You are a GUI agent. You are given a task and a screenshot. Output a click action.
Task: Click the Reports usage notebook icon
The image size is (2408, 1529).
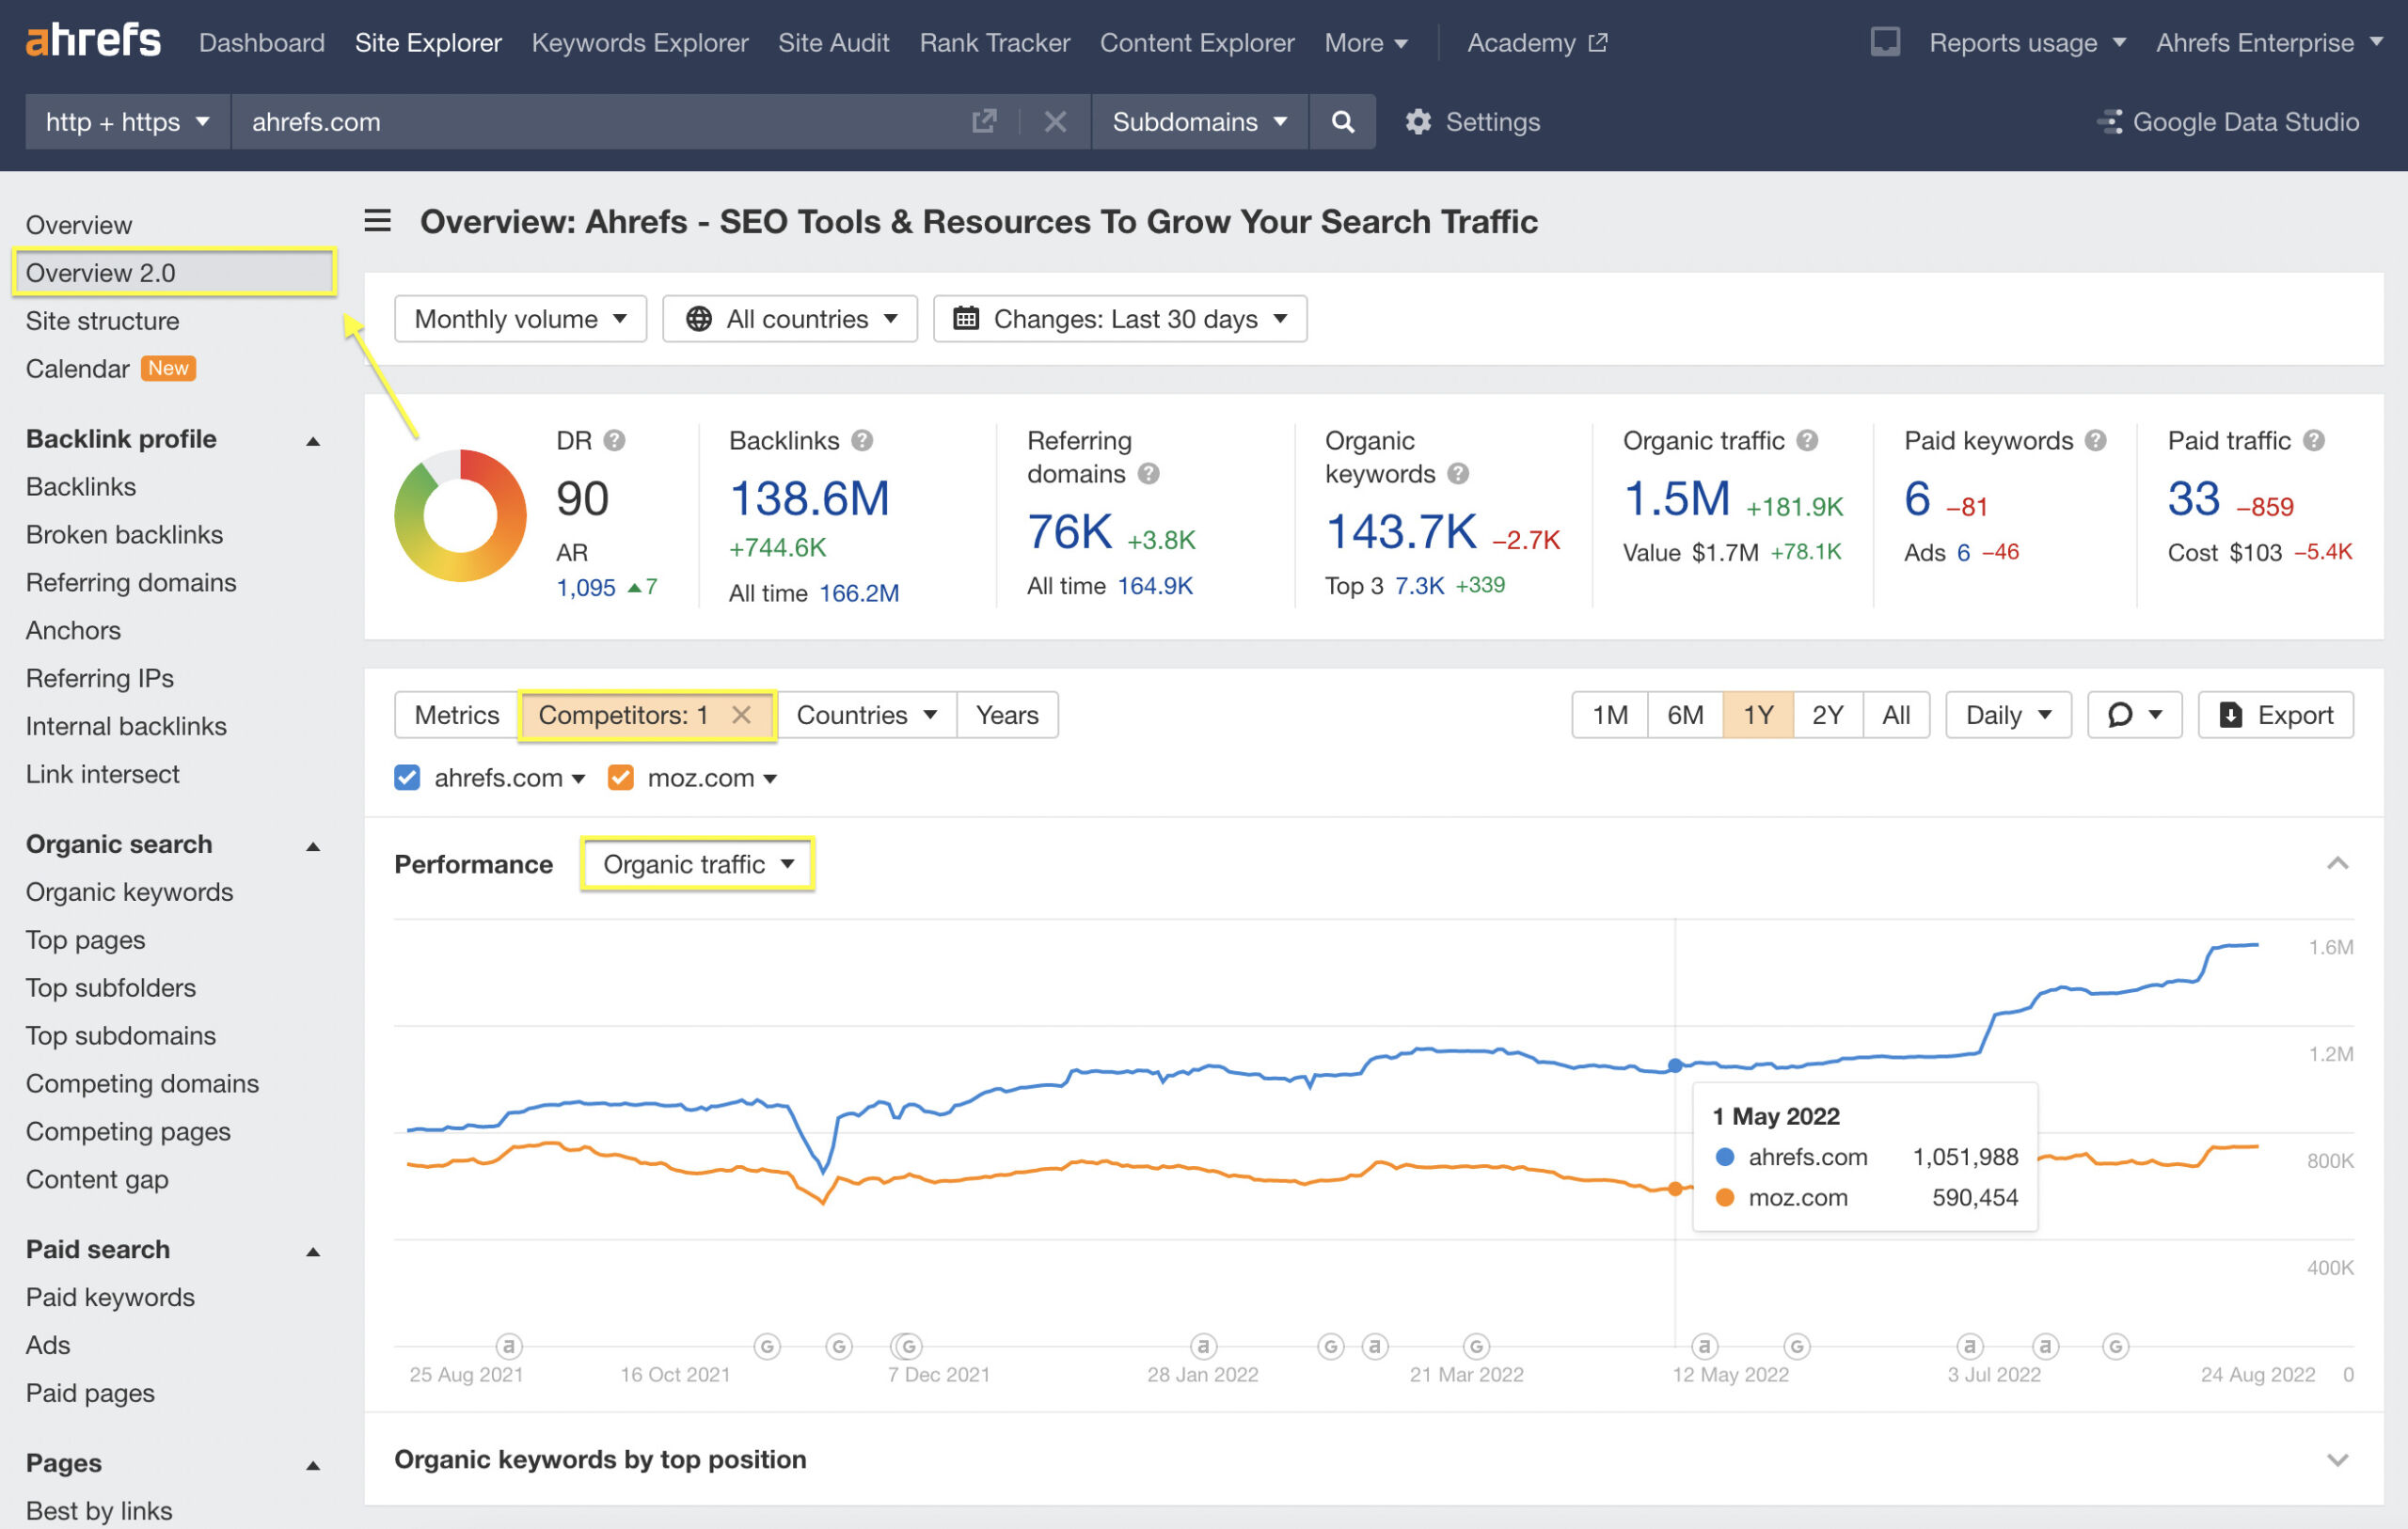(x=1884, y=42)
